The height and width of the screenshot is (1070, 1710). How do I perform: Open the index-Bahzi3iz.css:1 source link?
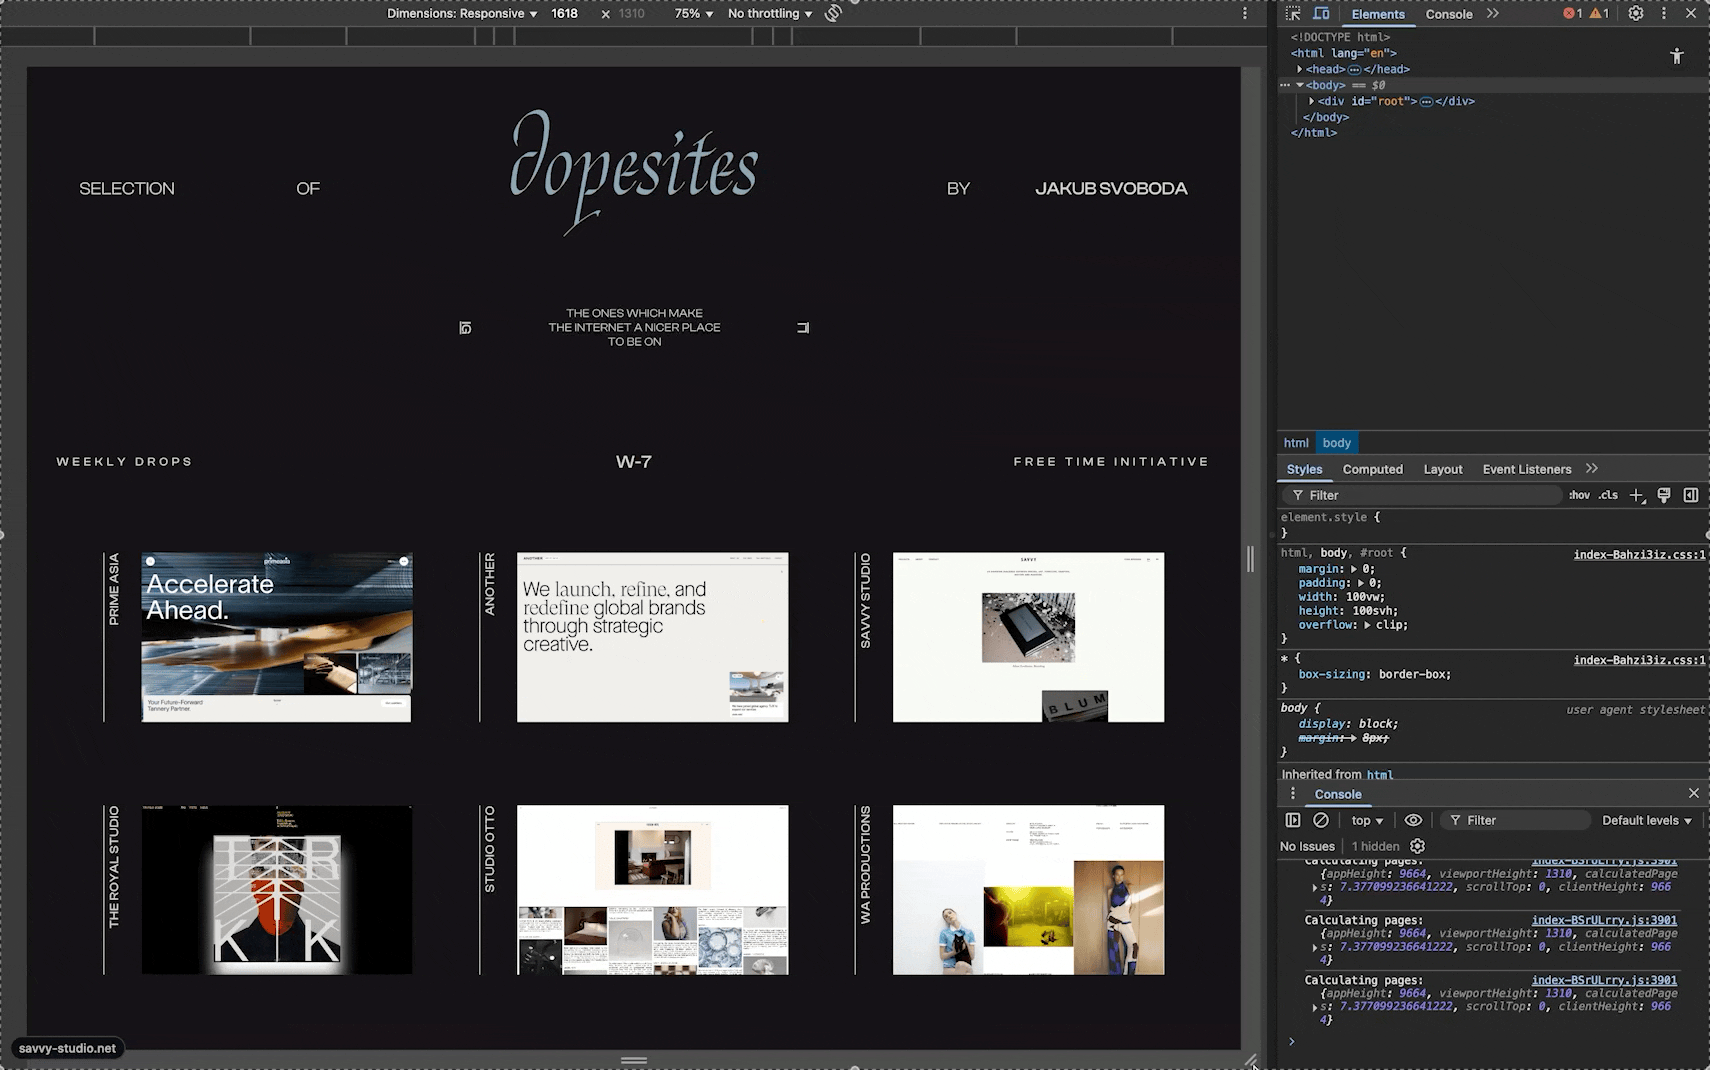tap(1639, 554)
